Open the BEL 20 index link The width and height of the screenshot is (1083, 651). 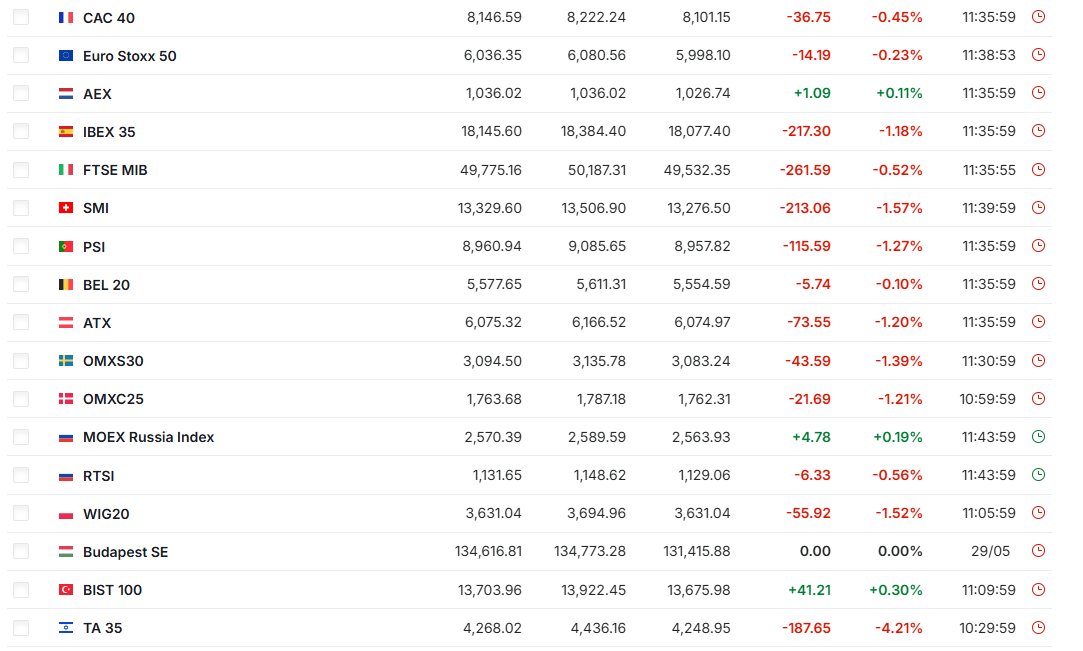(x=106, y=285)
